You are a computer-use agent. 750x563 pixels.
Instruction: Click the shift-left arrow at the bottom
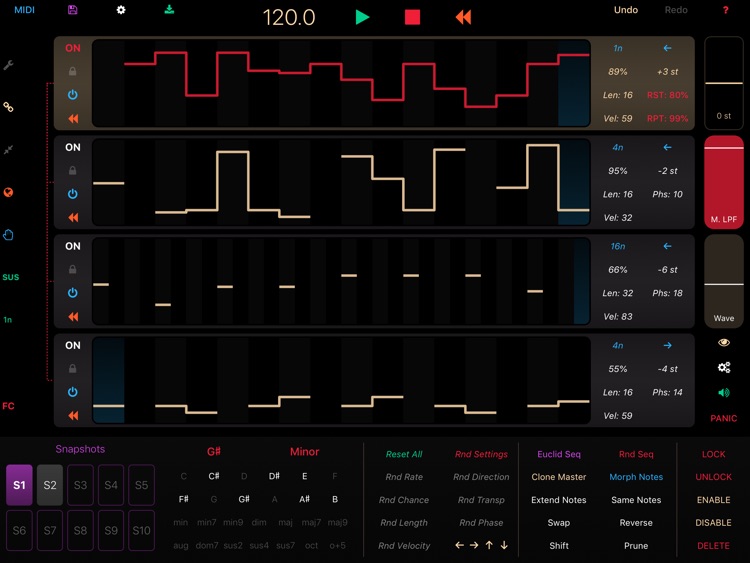(x=459, y=545)
